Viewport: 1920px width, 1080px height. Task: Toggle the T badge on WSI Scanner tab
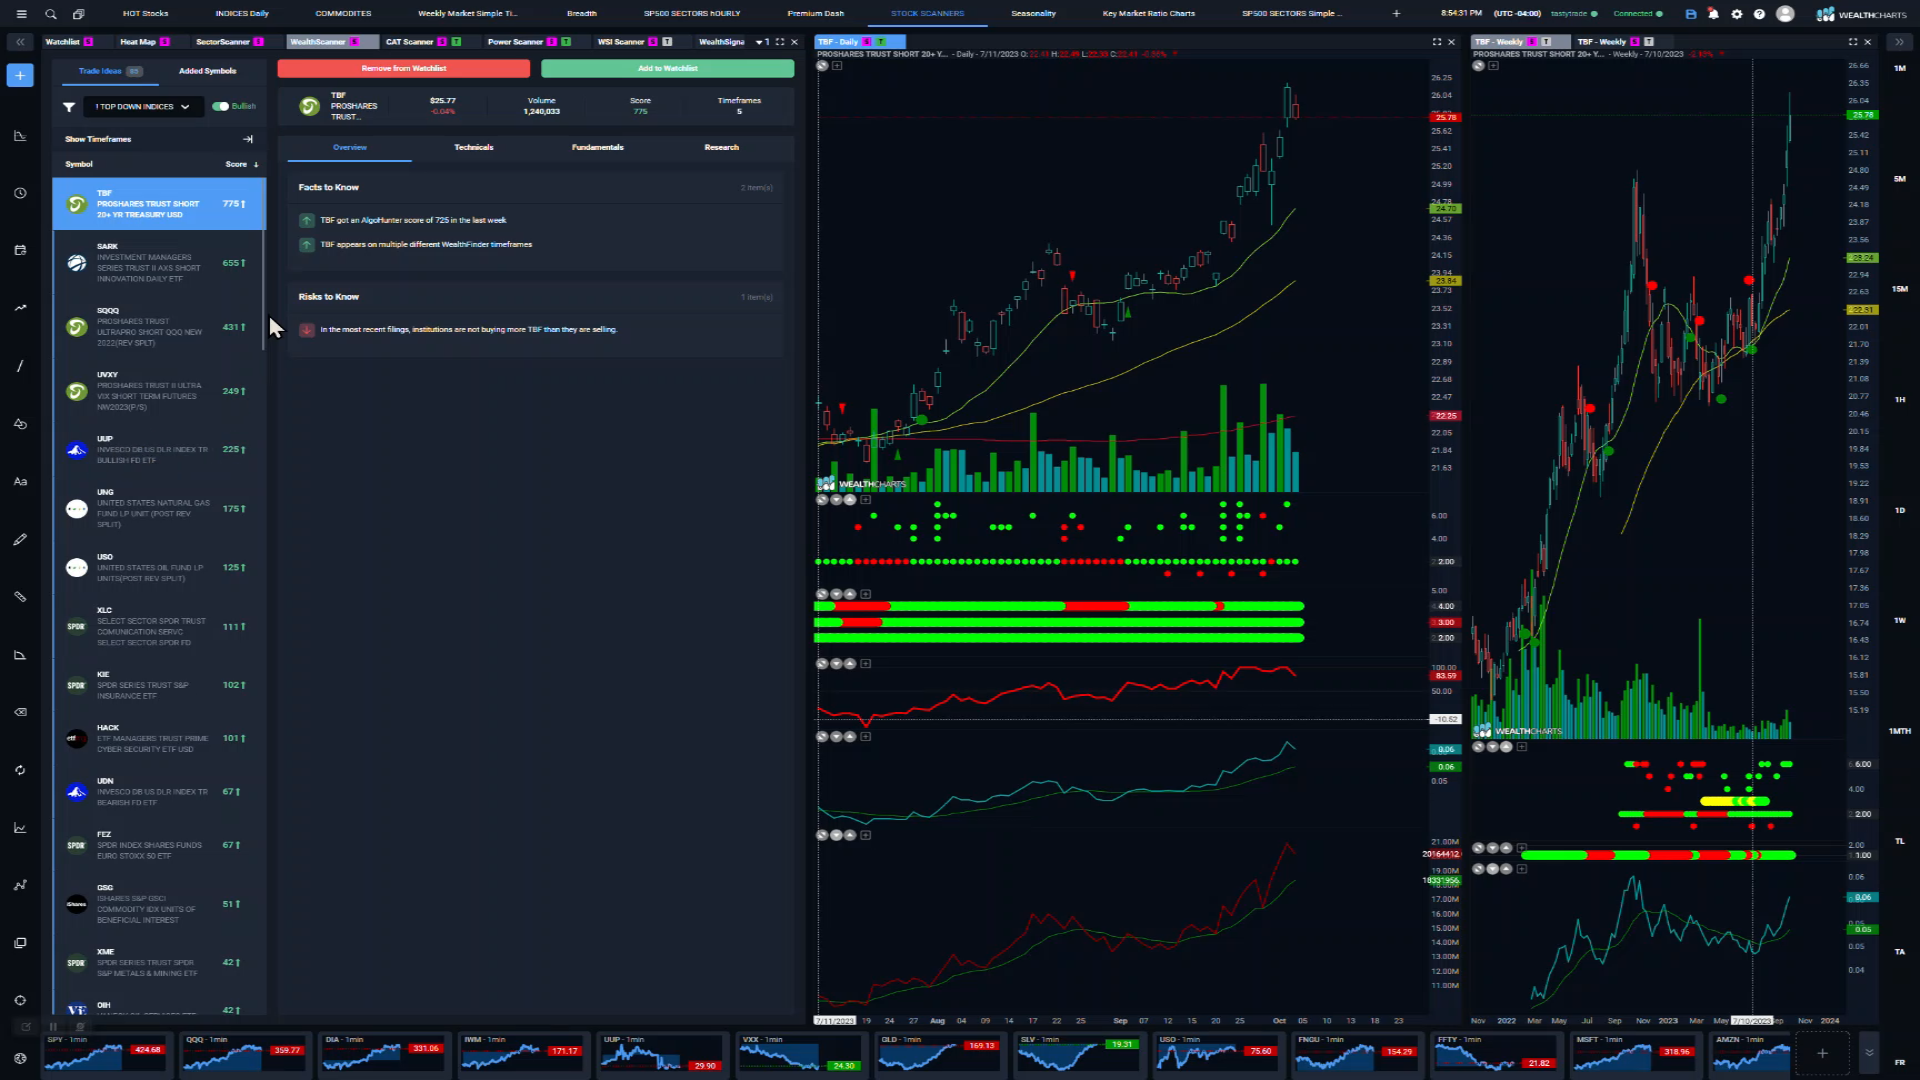[x=667, y=42]
